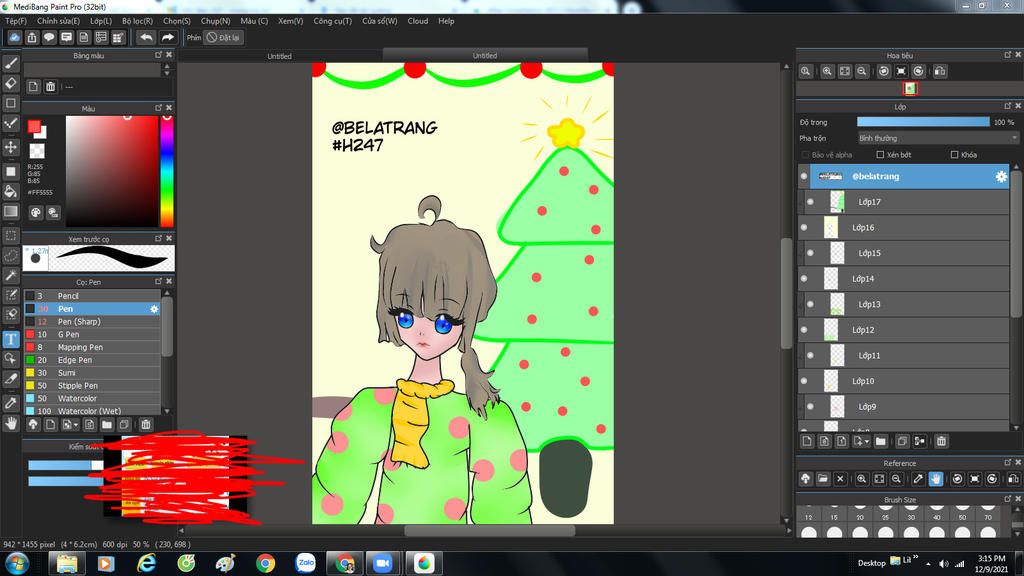This screenshot has height=576, width=1024.
Task: Open the Lớp(L) menu
Action: click(x=101, y=21)
